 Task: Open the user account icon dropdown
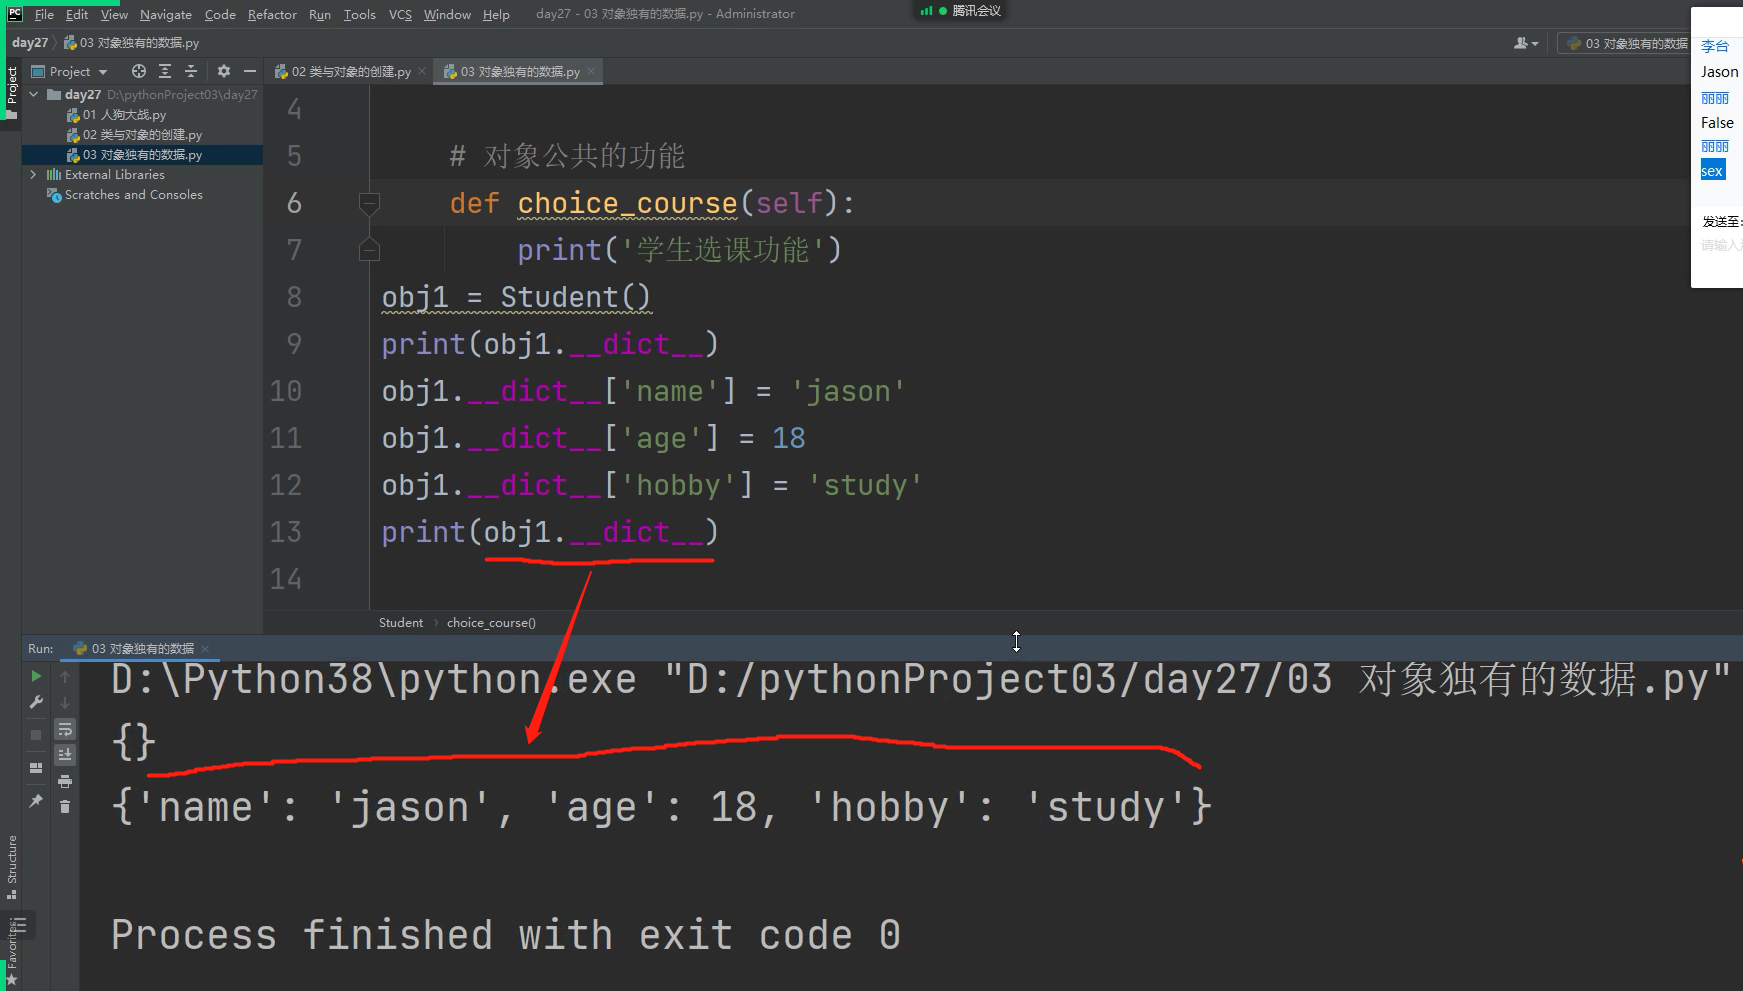(1526, 43)
